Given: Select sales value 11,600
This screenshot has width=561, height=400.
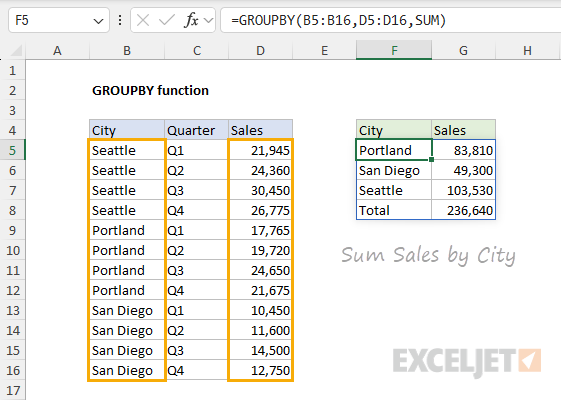Looking at the screenshot, I should (260, 330).
